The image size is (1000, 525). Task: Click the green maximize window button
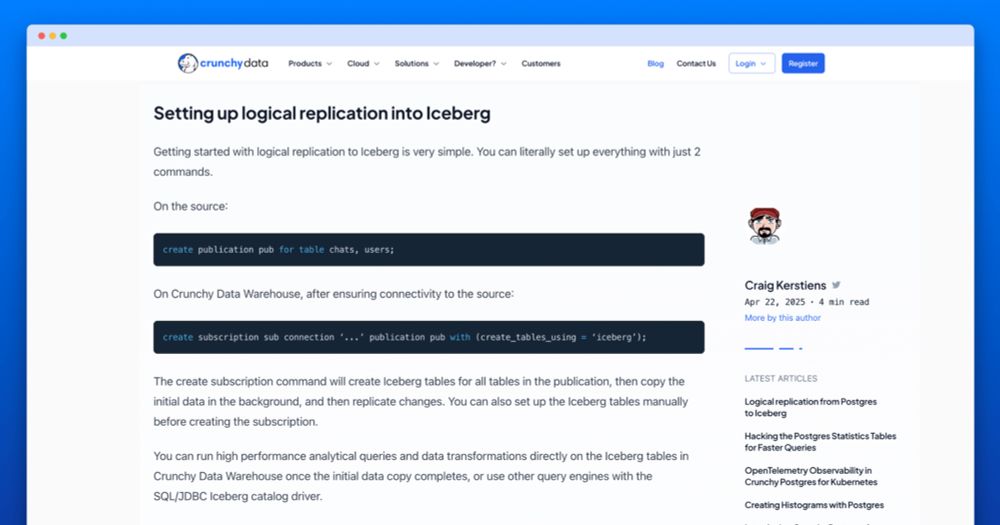coord(63,36)
